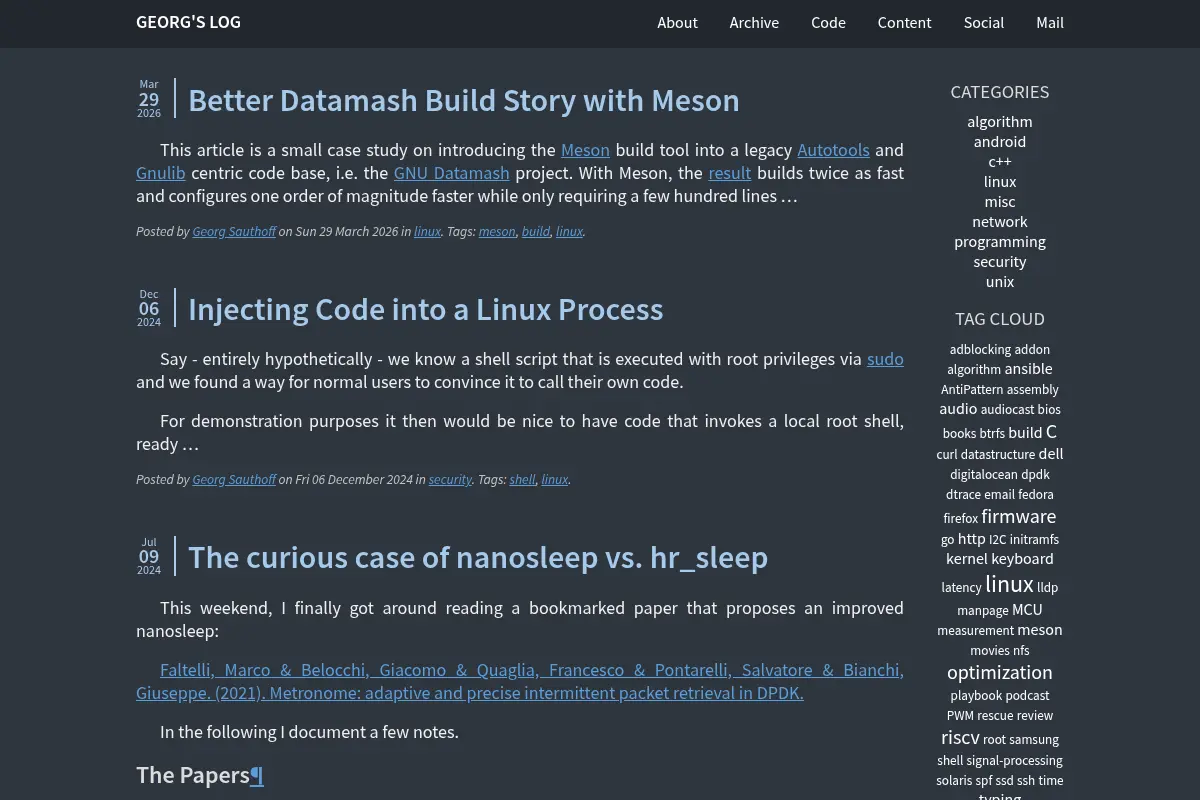1200x800 pixels.
Task: Click the GEORG'S LOG site title
Action: [x=188, y=22]
